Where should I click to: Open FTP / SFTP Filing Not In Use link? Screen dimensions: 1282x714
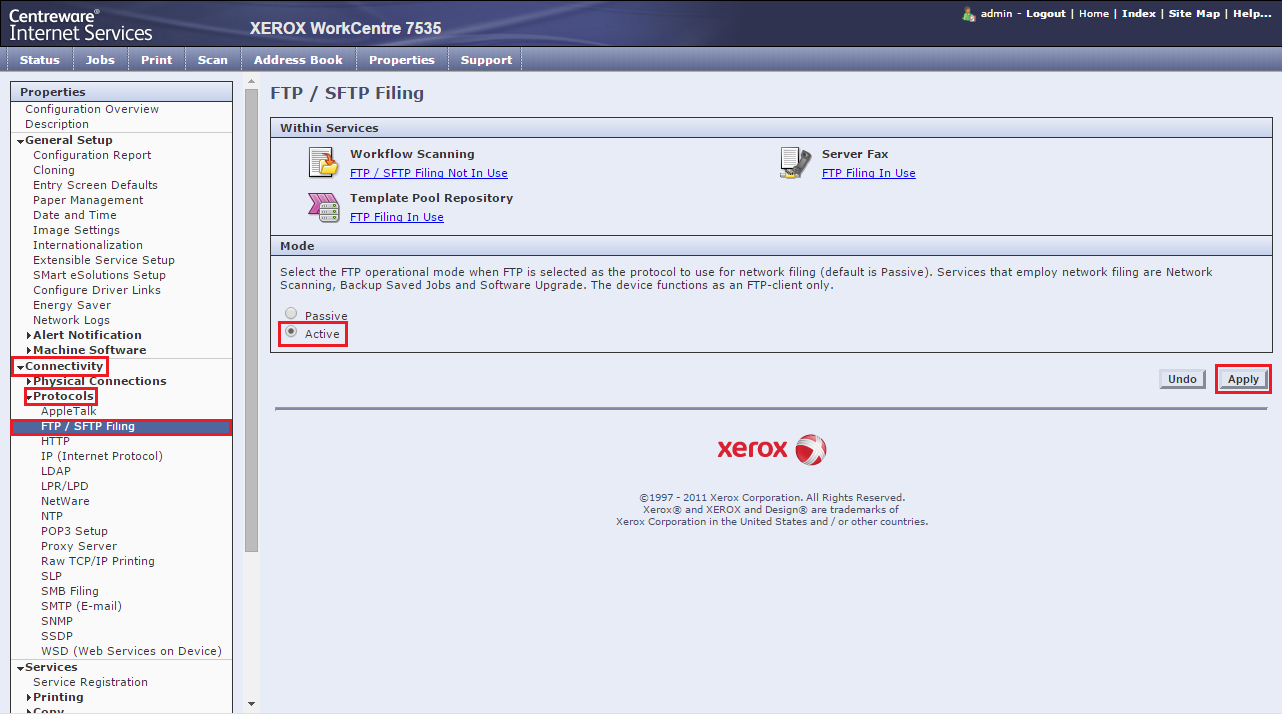pyautogui.click(x=428, y=173)
